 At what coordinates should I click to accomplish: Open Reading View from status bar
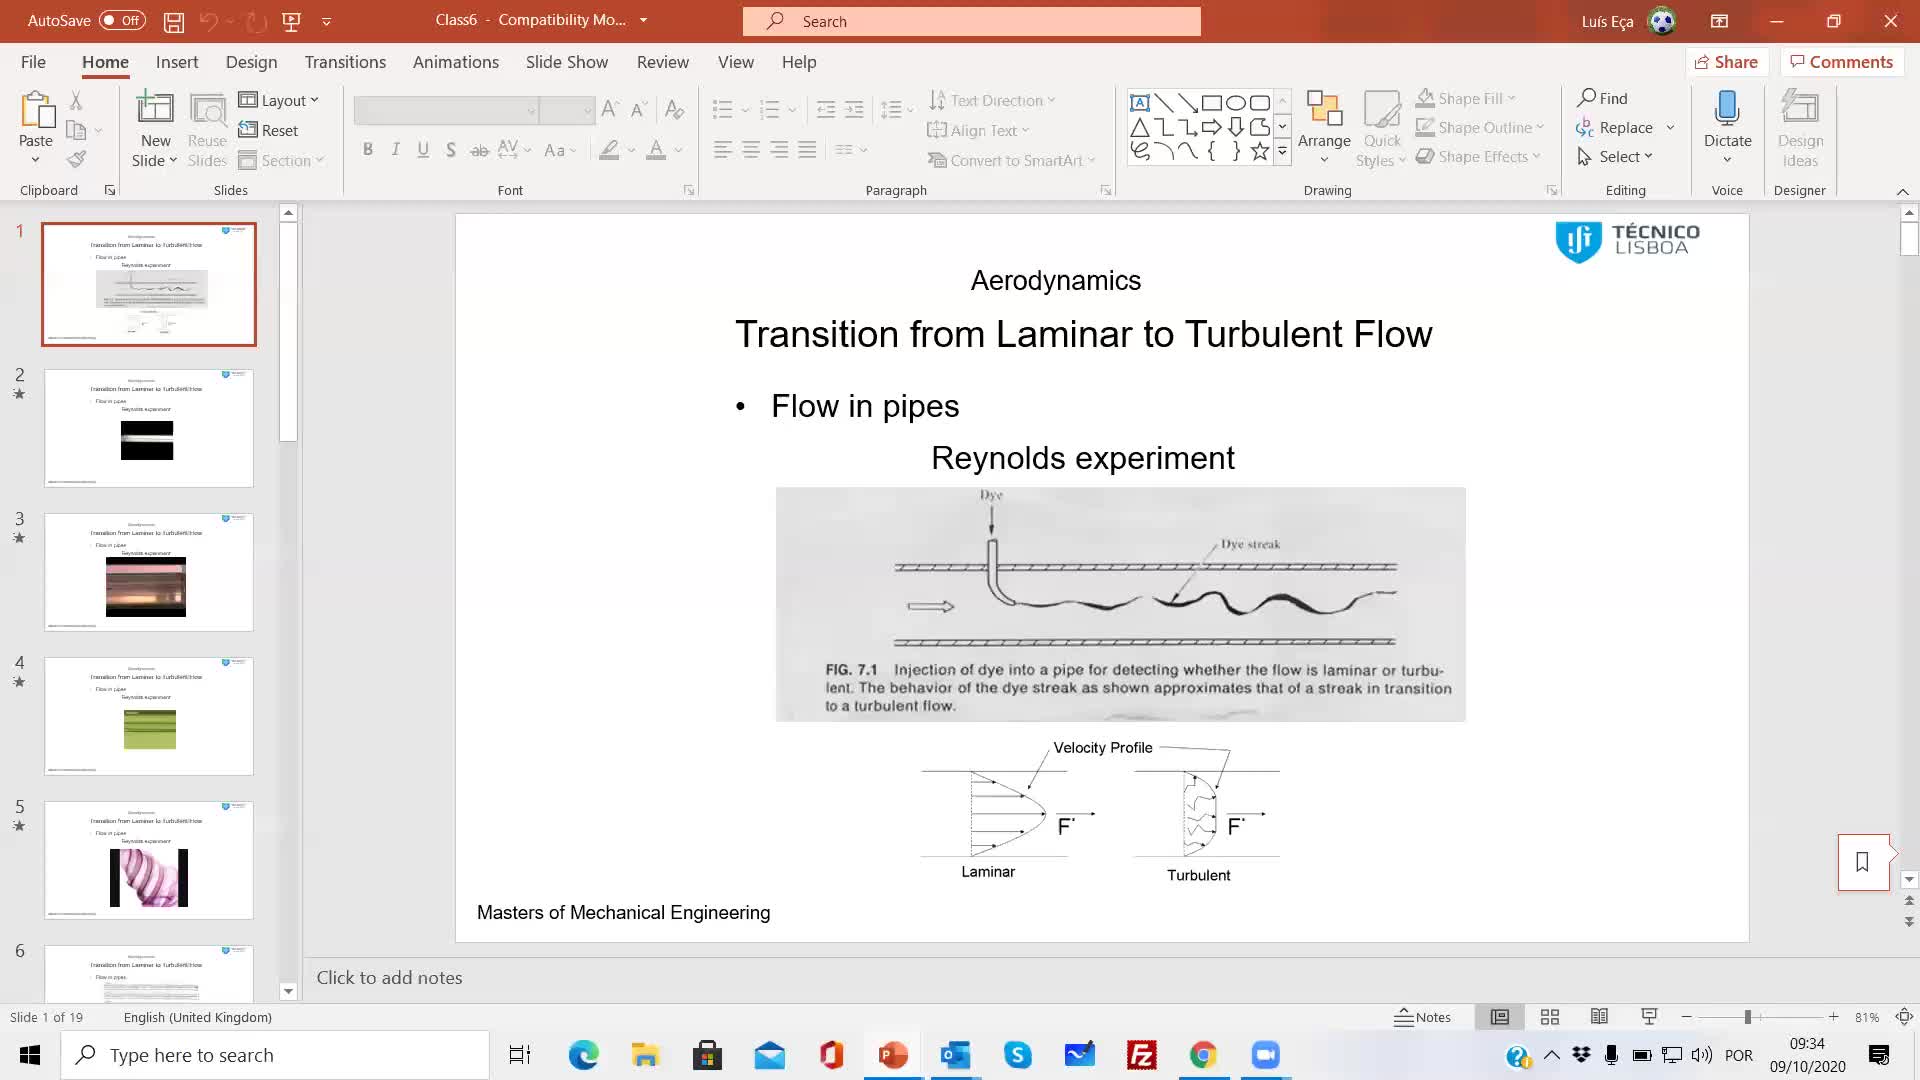tap(1599, 1017)
